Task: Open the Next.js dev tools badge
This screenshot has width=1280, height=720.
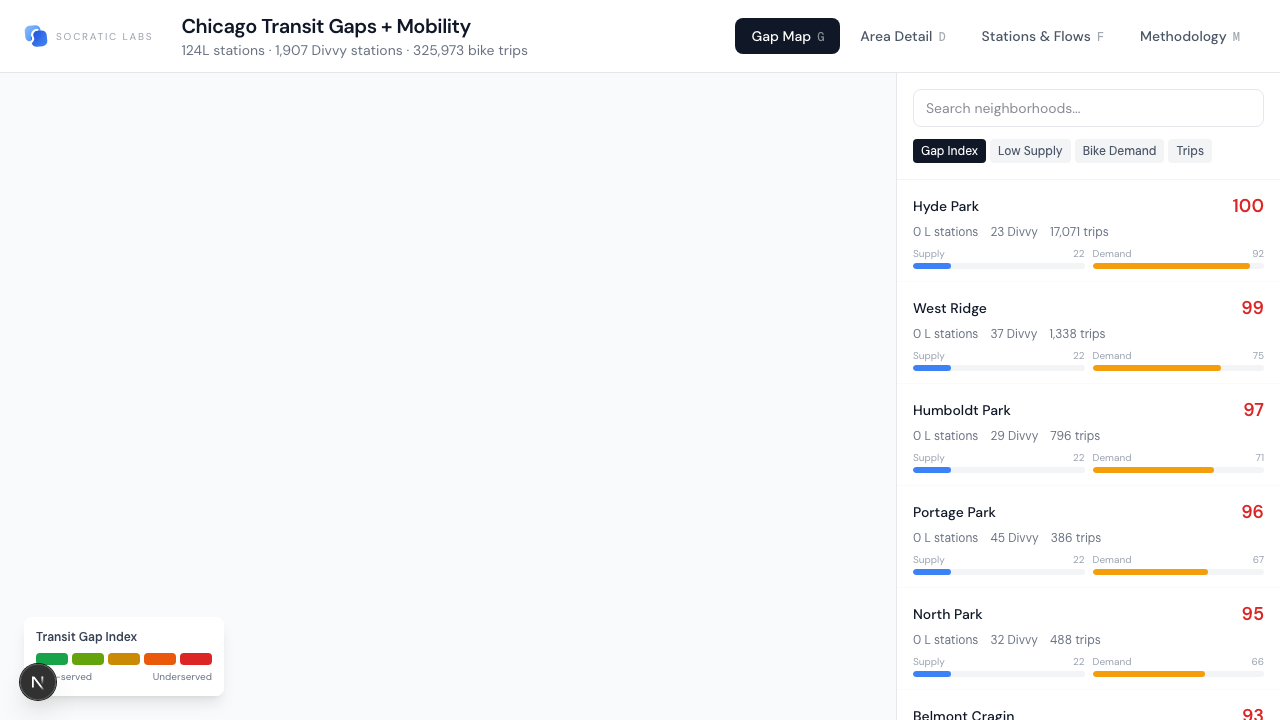Action: pyautogui.click(x=38, y=682)
